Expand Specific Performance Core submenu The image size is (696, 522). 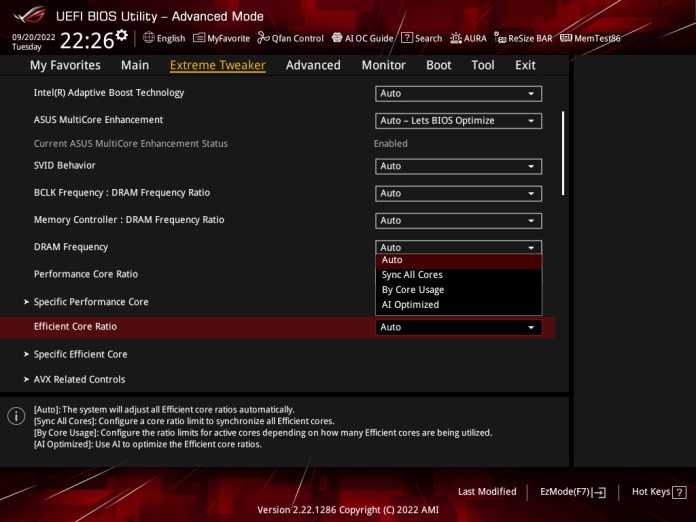(x=91, y=302)
